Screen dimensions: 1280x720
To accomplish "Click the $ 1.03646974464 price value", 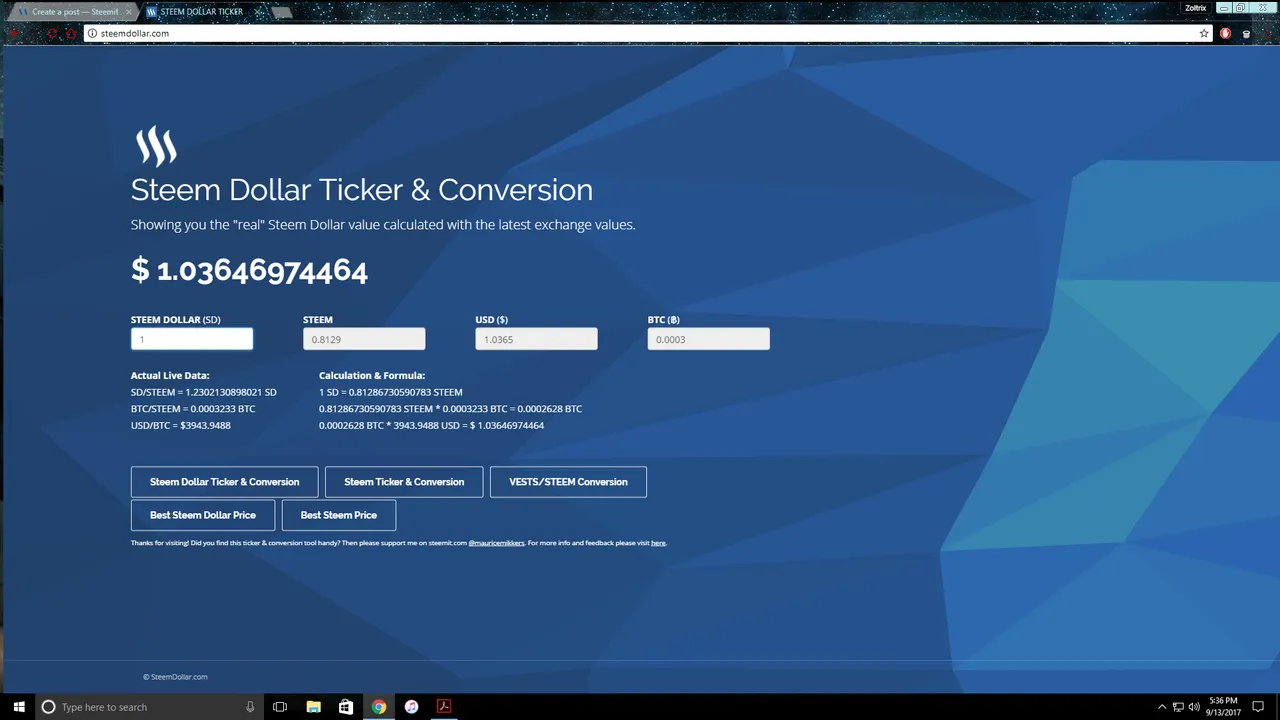I will (249, 270).
